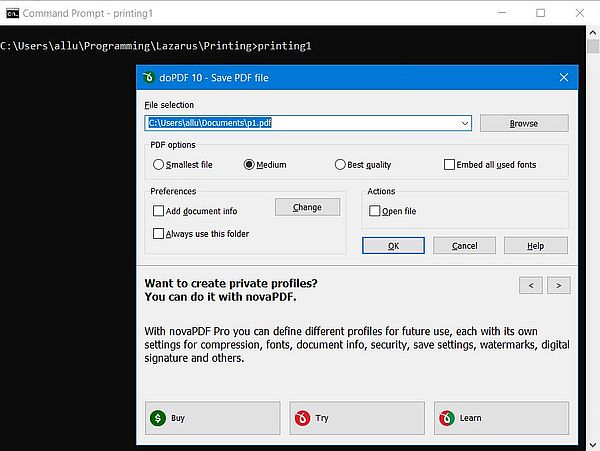Enable the Open file action checkbox
The width and height of the screenshot is (600, 451).
tap(374, 211)
